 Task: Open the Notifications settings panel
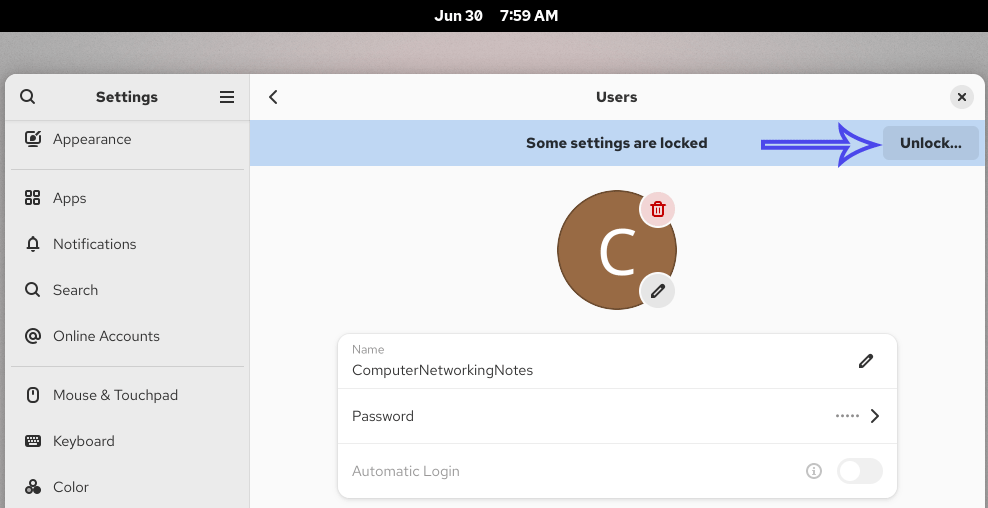tap(127, 244)
